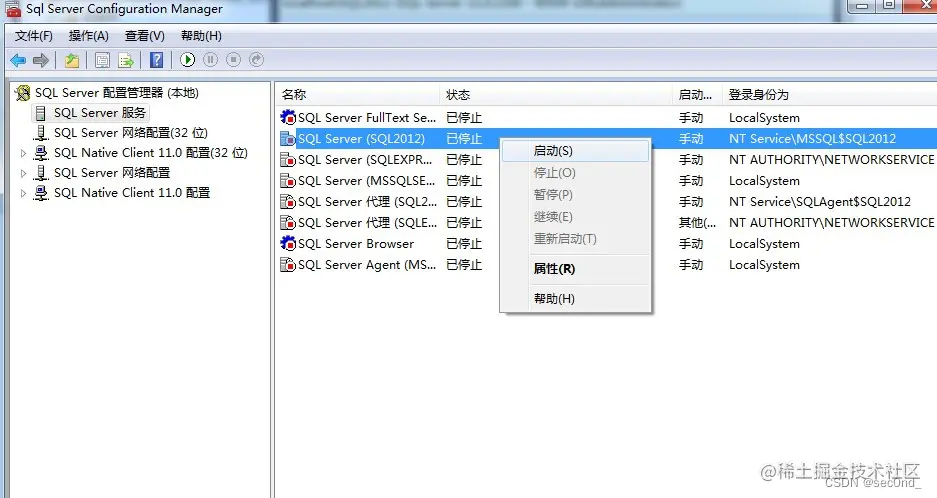Open the 查看(V) menu
This screenshot has width=937, height=498.
coord(145,36)
